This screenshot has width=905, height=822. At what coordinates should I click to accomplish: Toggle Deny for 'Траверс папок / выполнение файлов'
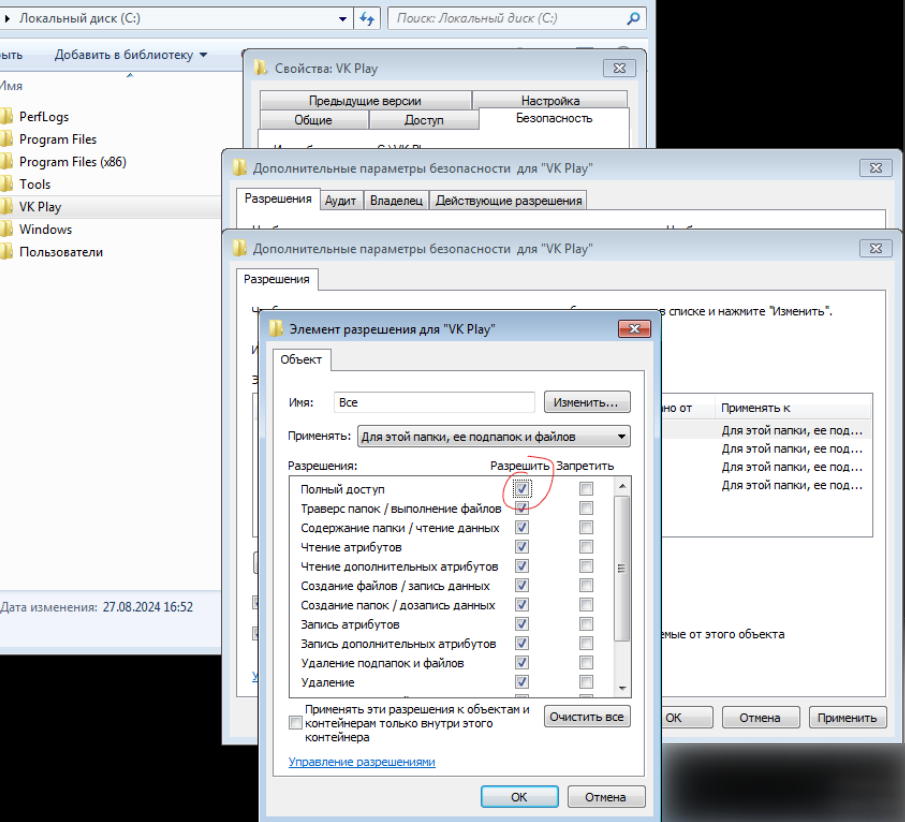pyautogui.click(x=586, y=508)
